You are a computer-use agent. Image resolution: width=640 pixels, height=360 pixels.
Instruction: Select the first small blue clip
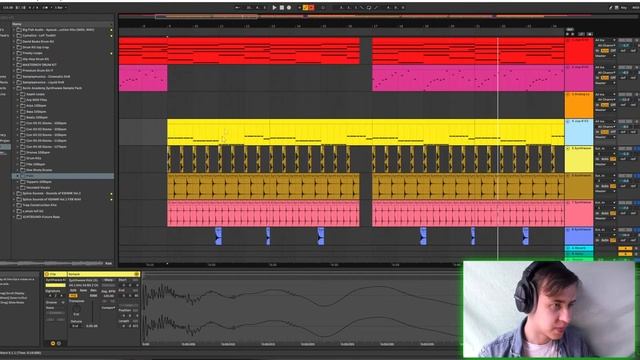[x=218, y=236]
